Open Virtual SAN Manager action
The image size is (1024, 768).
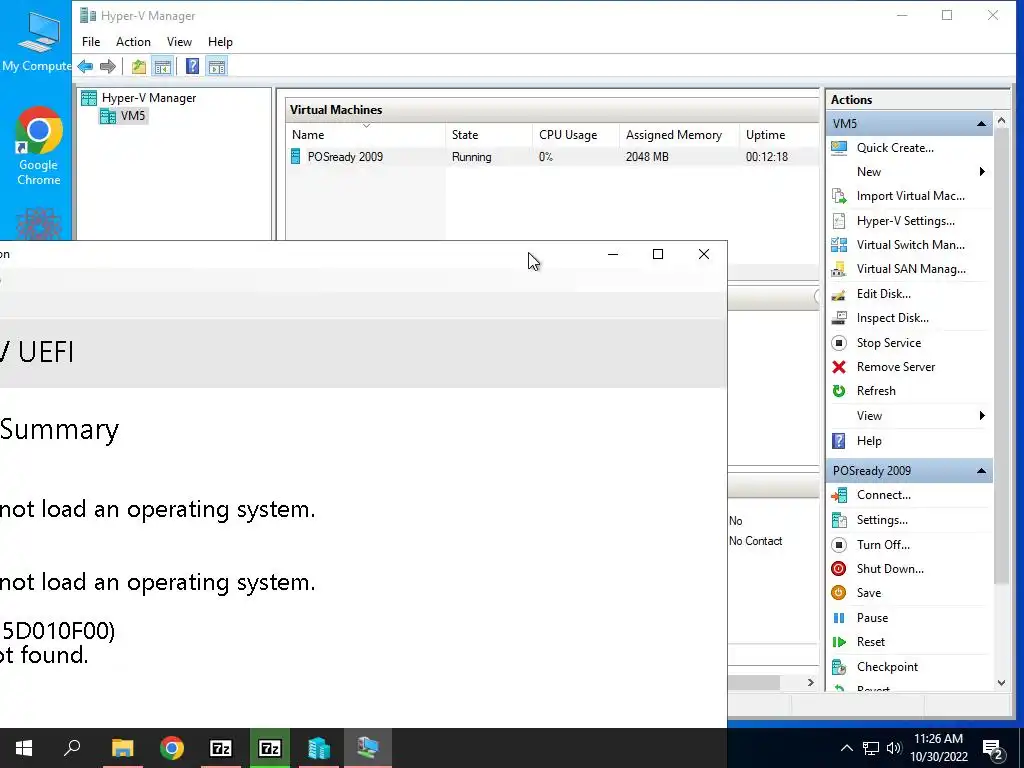click(x=911, y=269)
